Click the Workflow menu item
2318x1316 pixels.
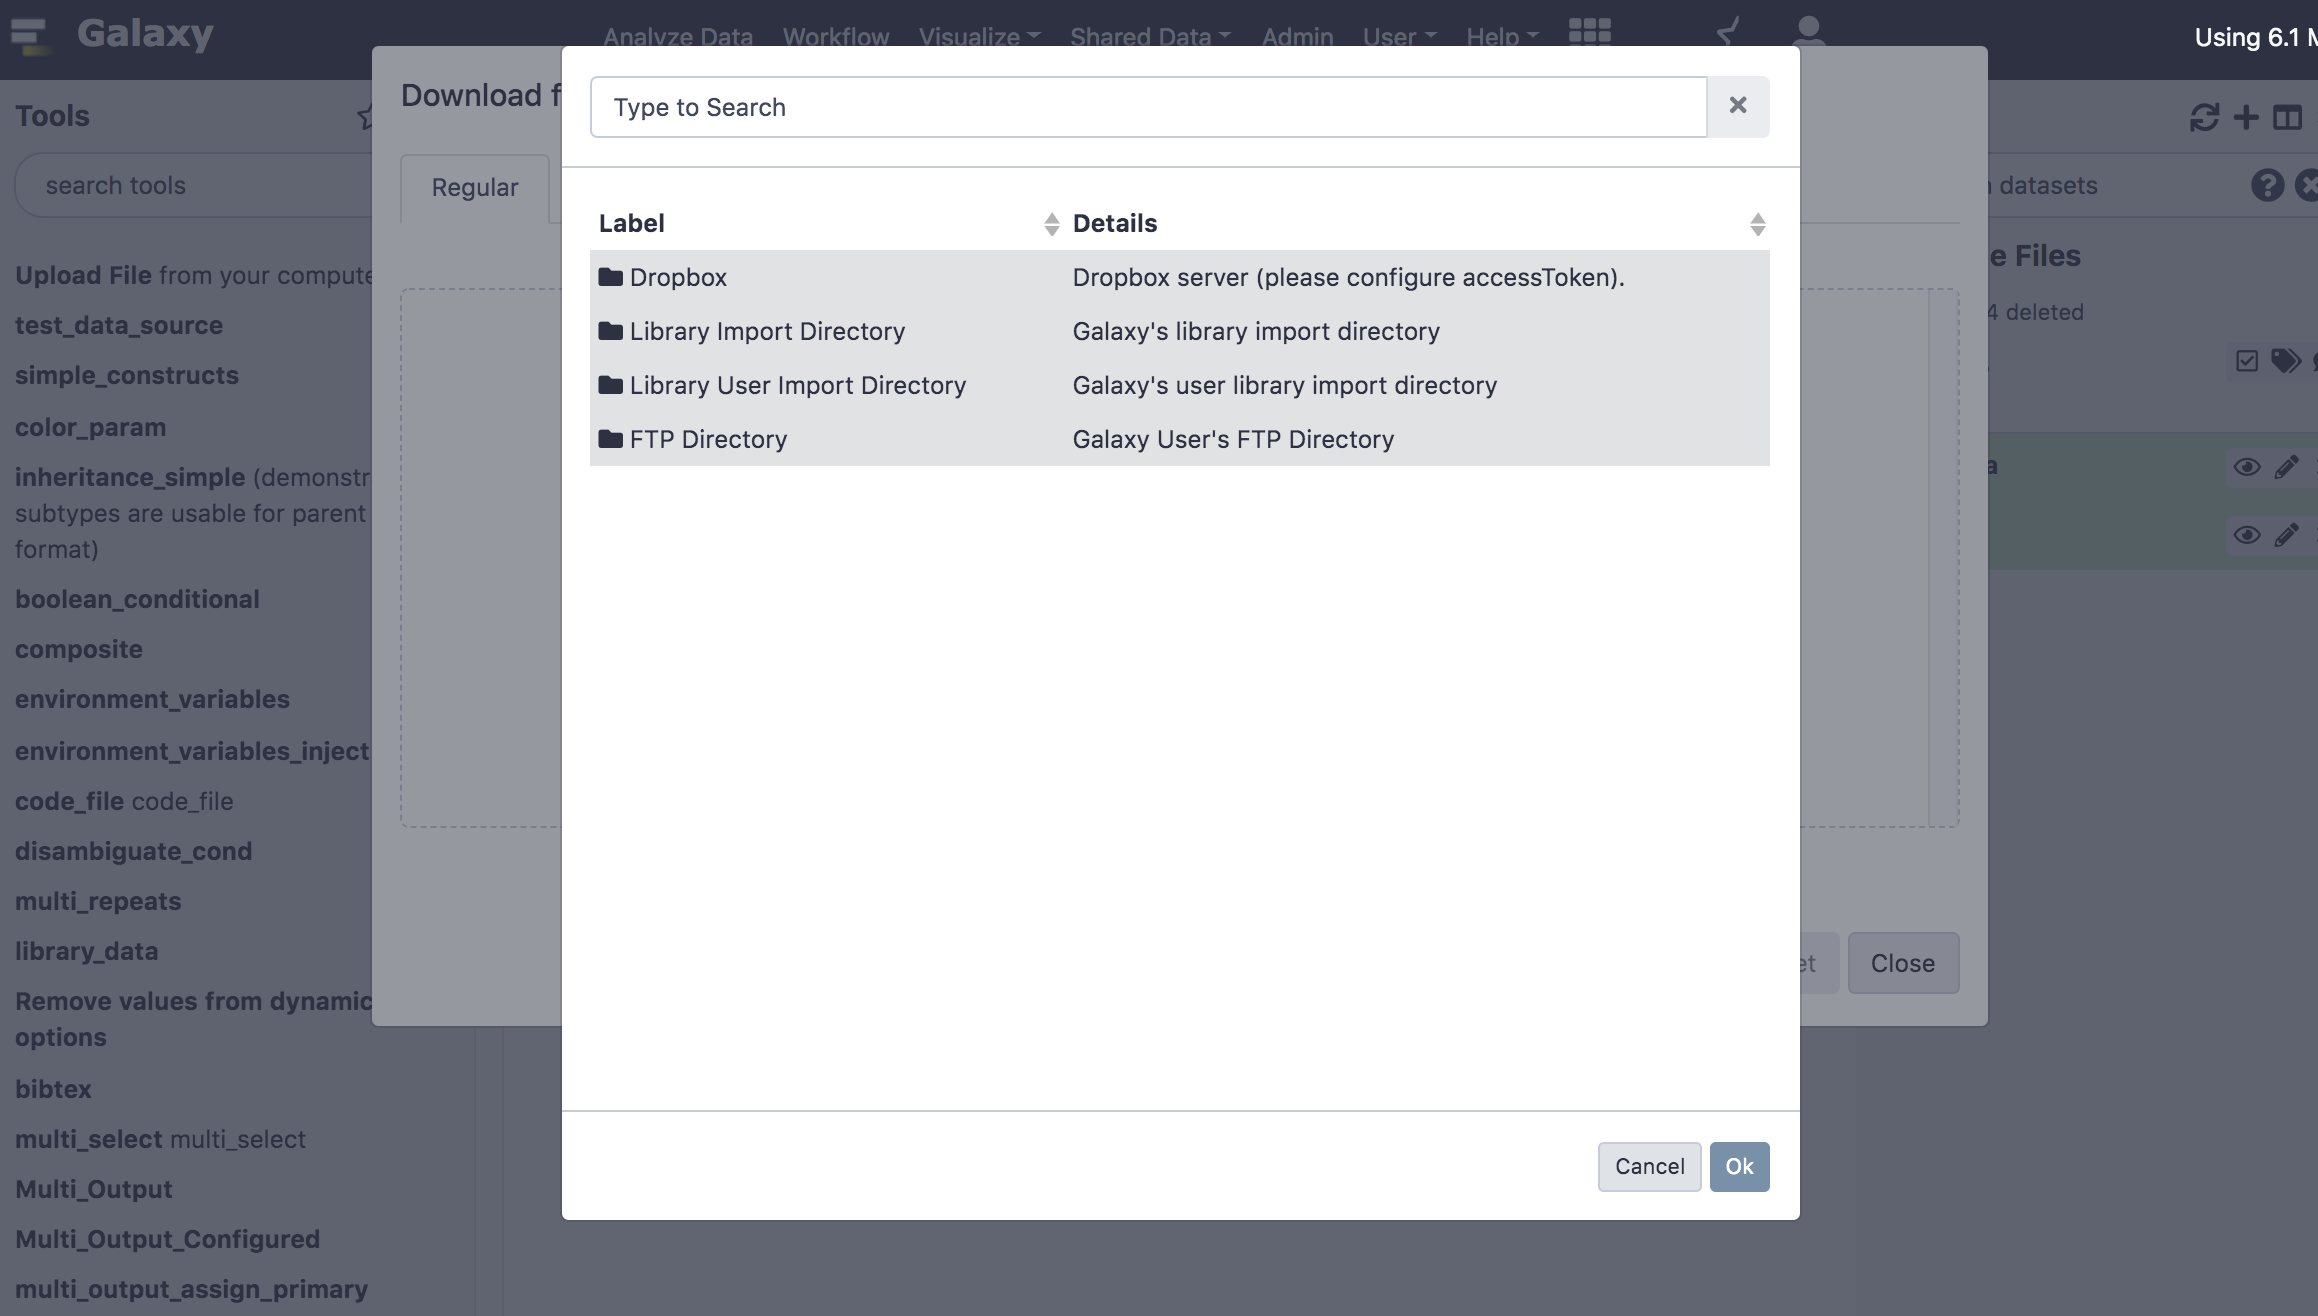point(834,33)
